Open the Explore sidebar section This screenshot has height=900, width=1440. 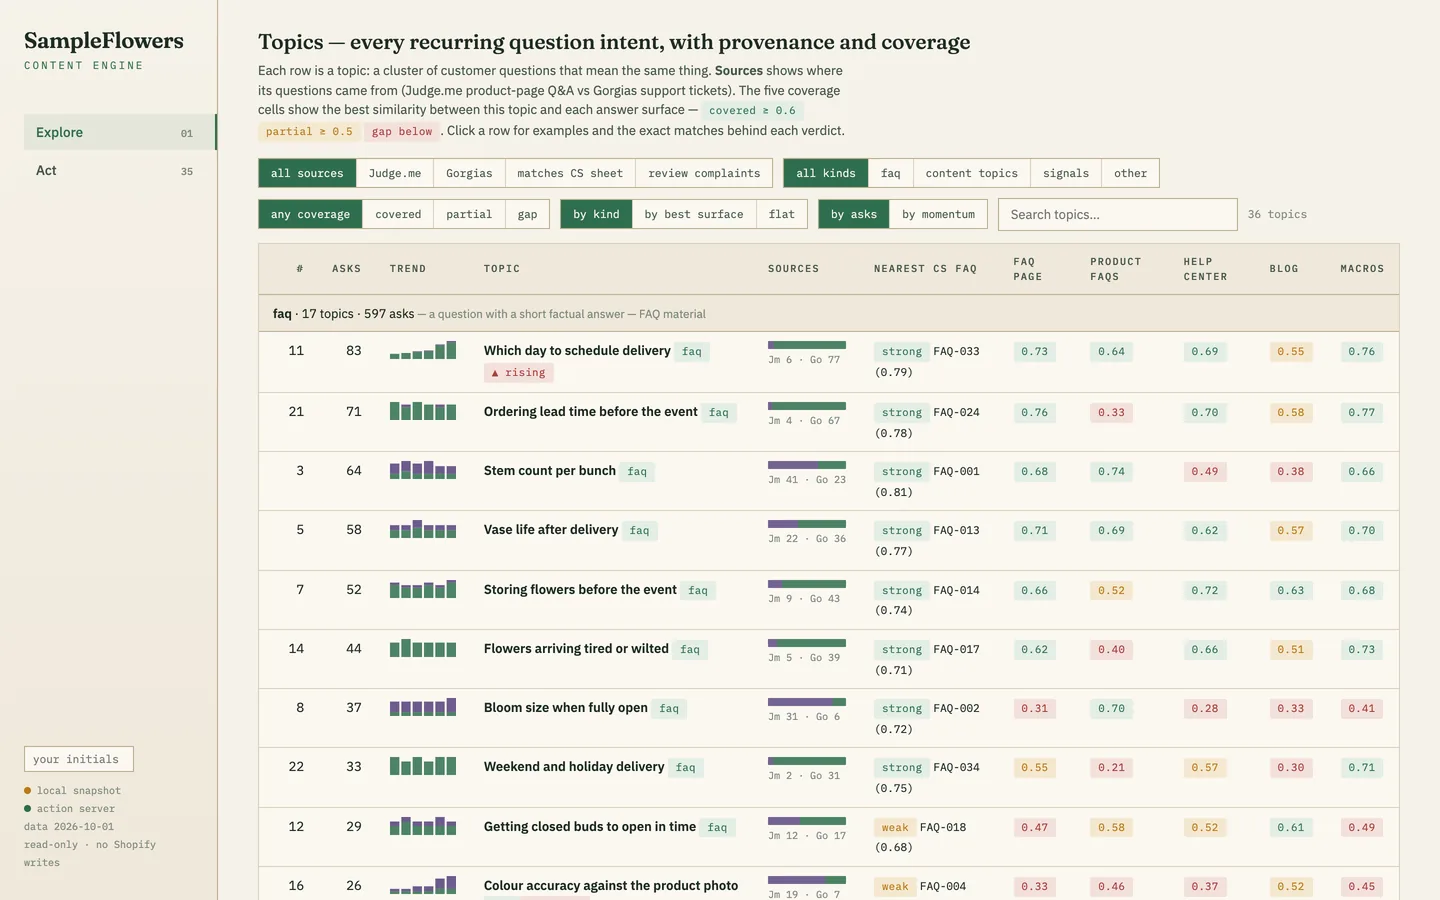click(x=120, y=132)
